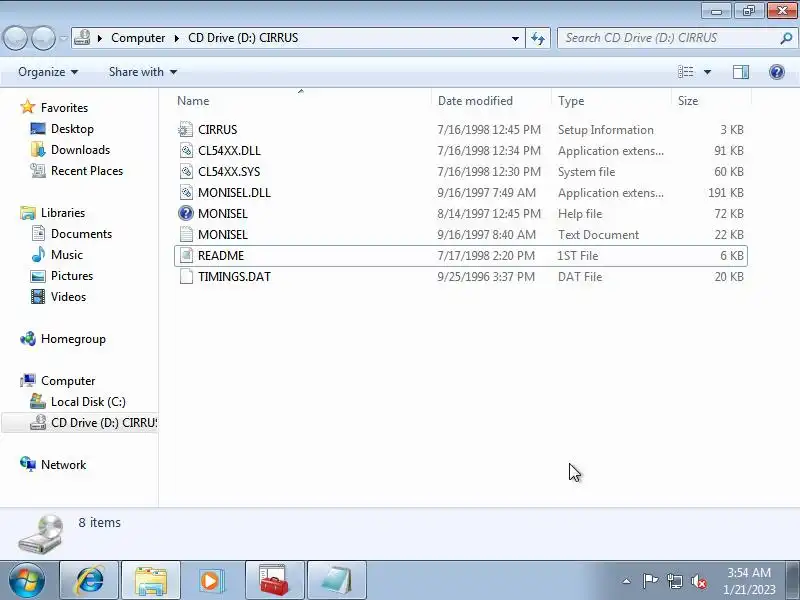Sort by Date modified column header

[x=492, y=101]
